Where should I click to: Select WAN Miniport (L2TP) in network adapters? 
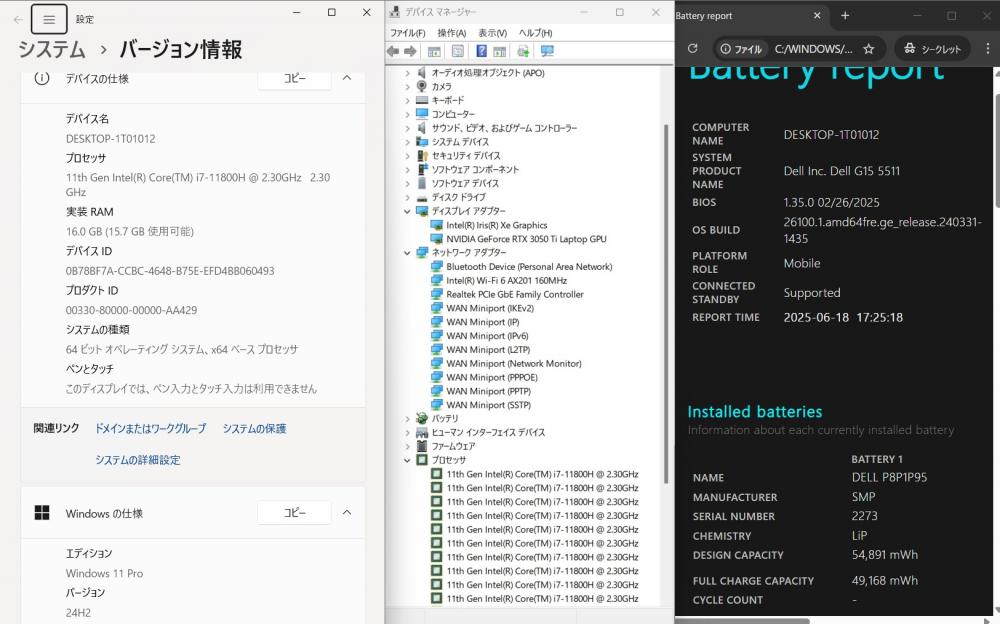(x=488, y=350)
